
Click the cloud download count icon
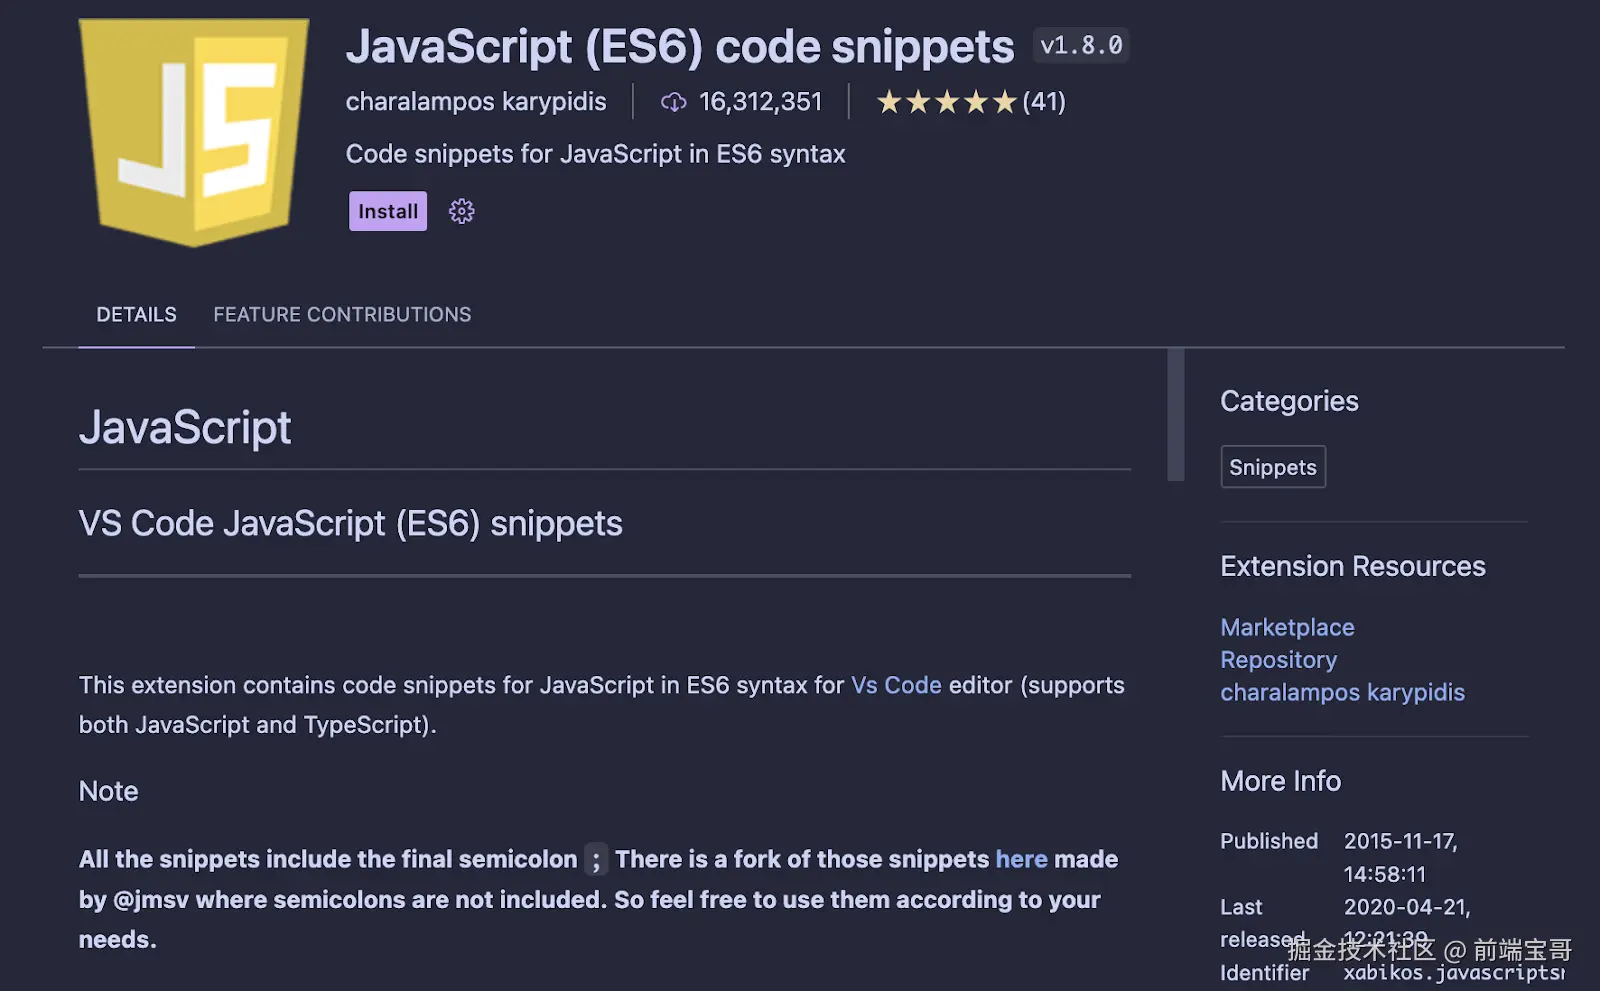(x=673, y=102)
